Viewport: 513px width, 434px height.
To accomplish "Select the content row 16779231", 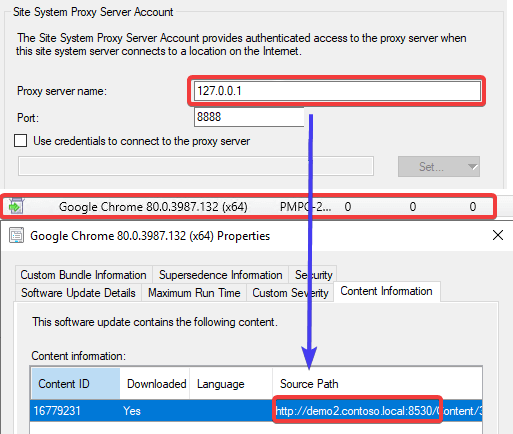I will [256, 411].
